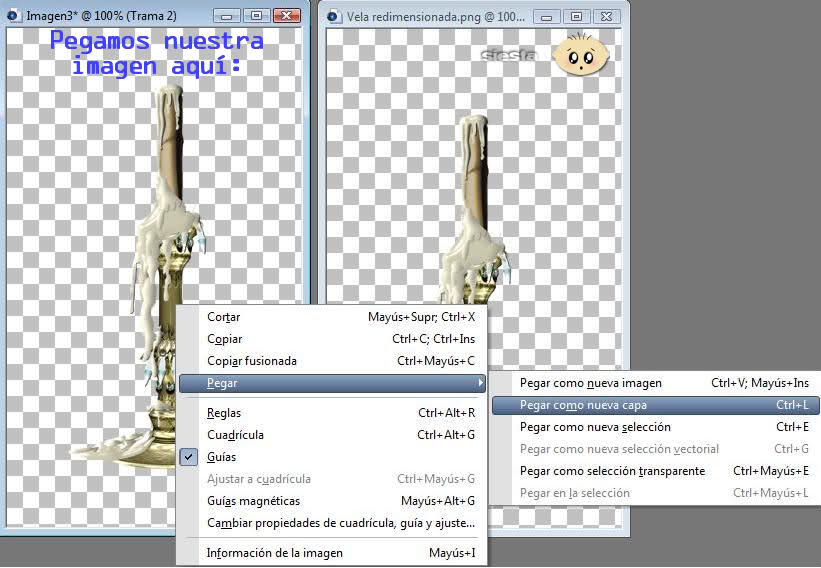The image size is (821, 568).
Task: Maximize the Vela redimensionada window
Action: (576, 17)
